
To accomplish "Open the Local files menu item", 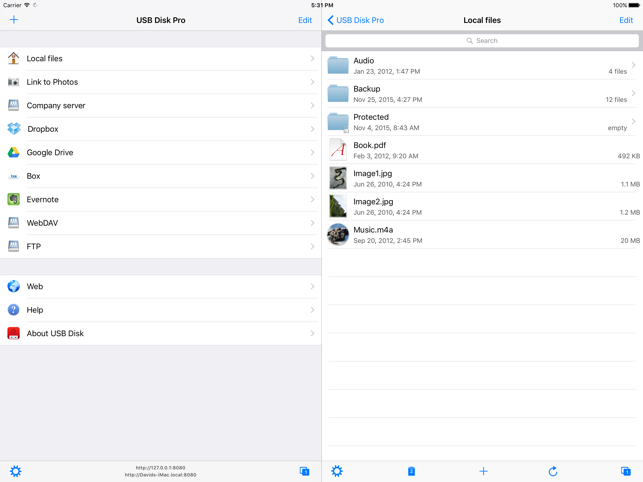I will [x=160, y=59].
